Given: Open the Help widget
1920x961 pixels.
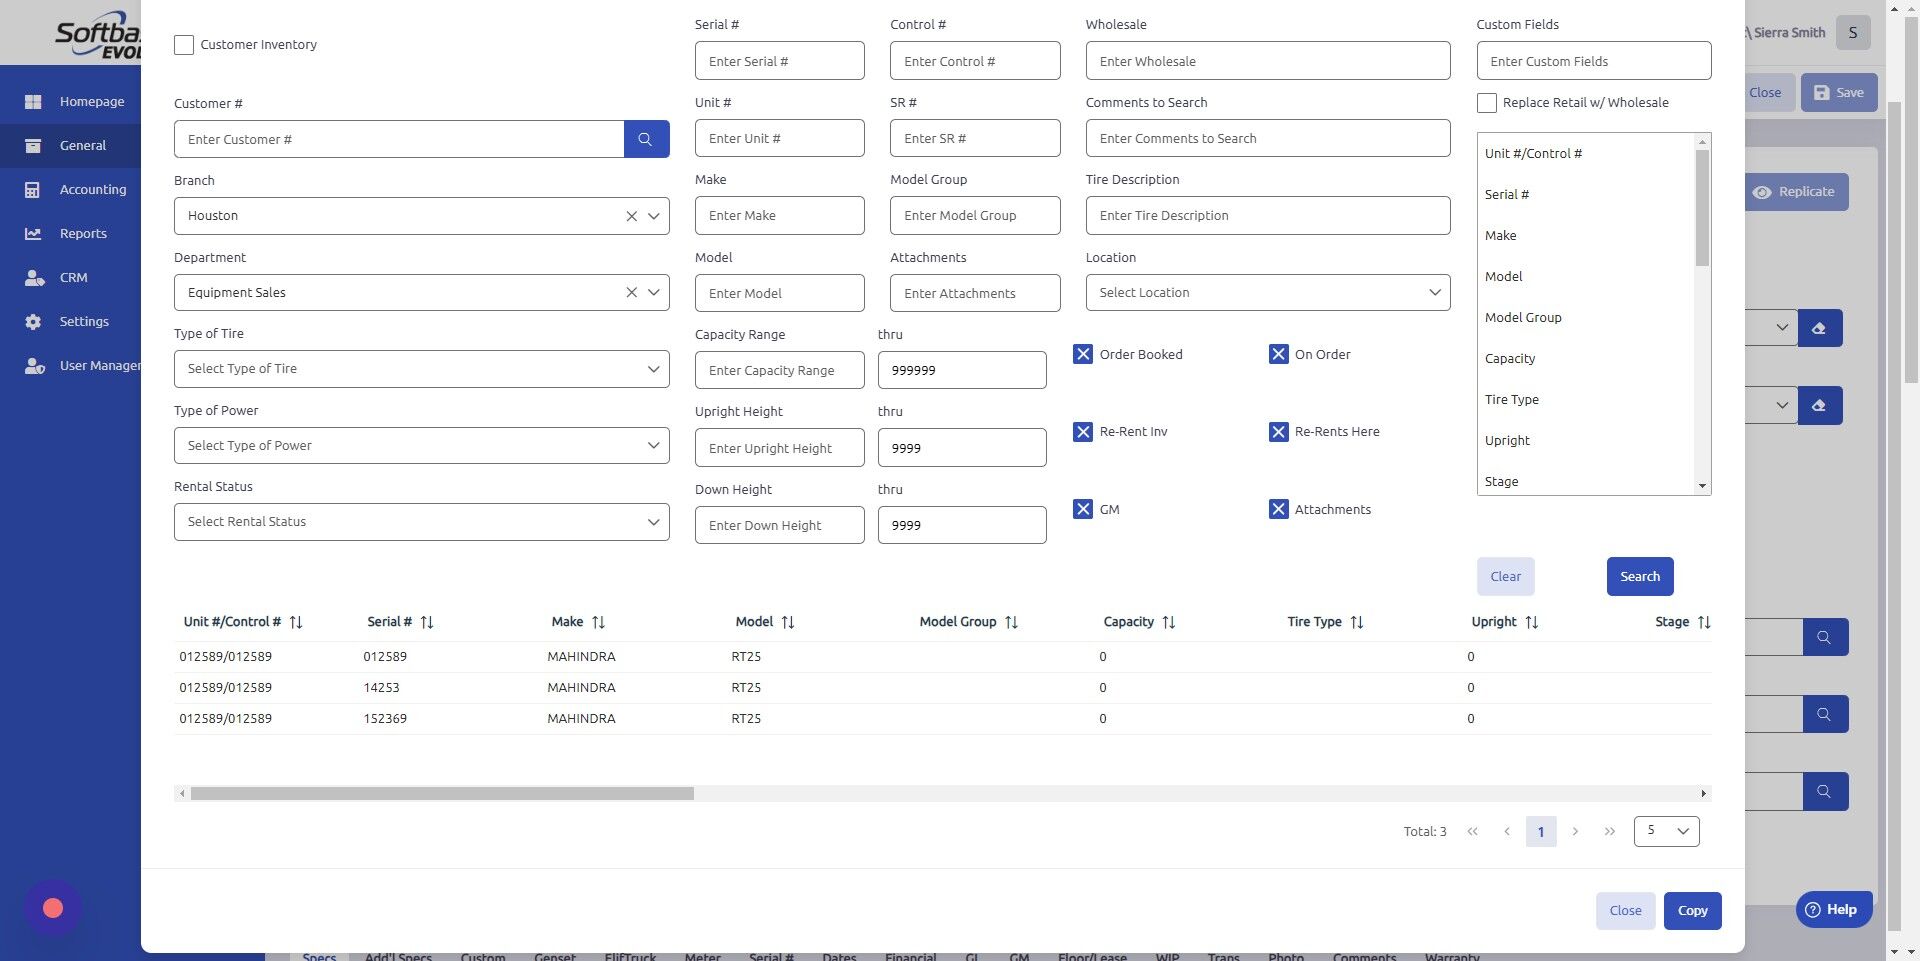Looking at the screenshot, I should tap(1833, 909).
